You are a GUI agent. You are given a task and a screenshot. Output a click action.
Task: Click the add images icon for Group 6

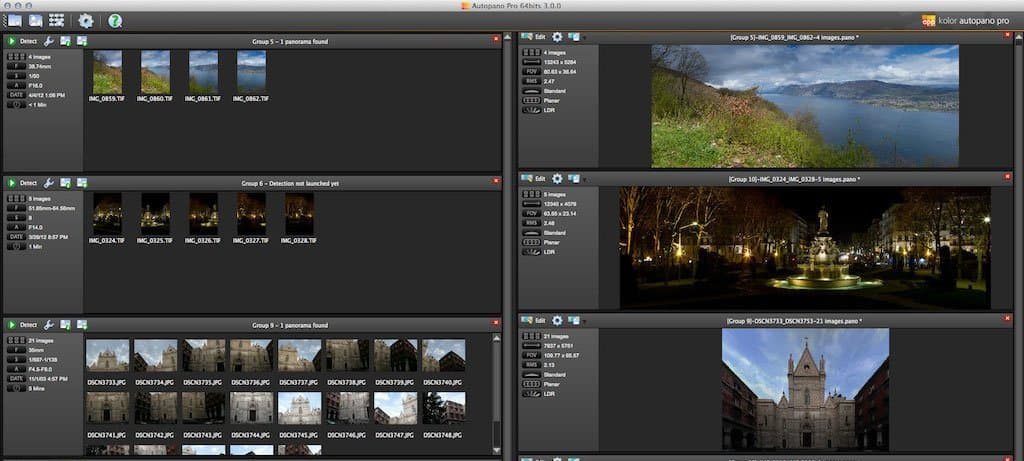tap(65, 183)
